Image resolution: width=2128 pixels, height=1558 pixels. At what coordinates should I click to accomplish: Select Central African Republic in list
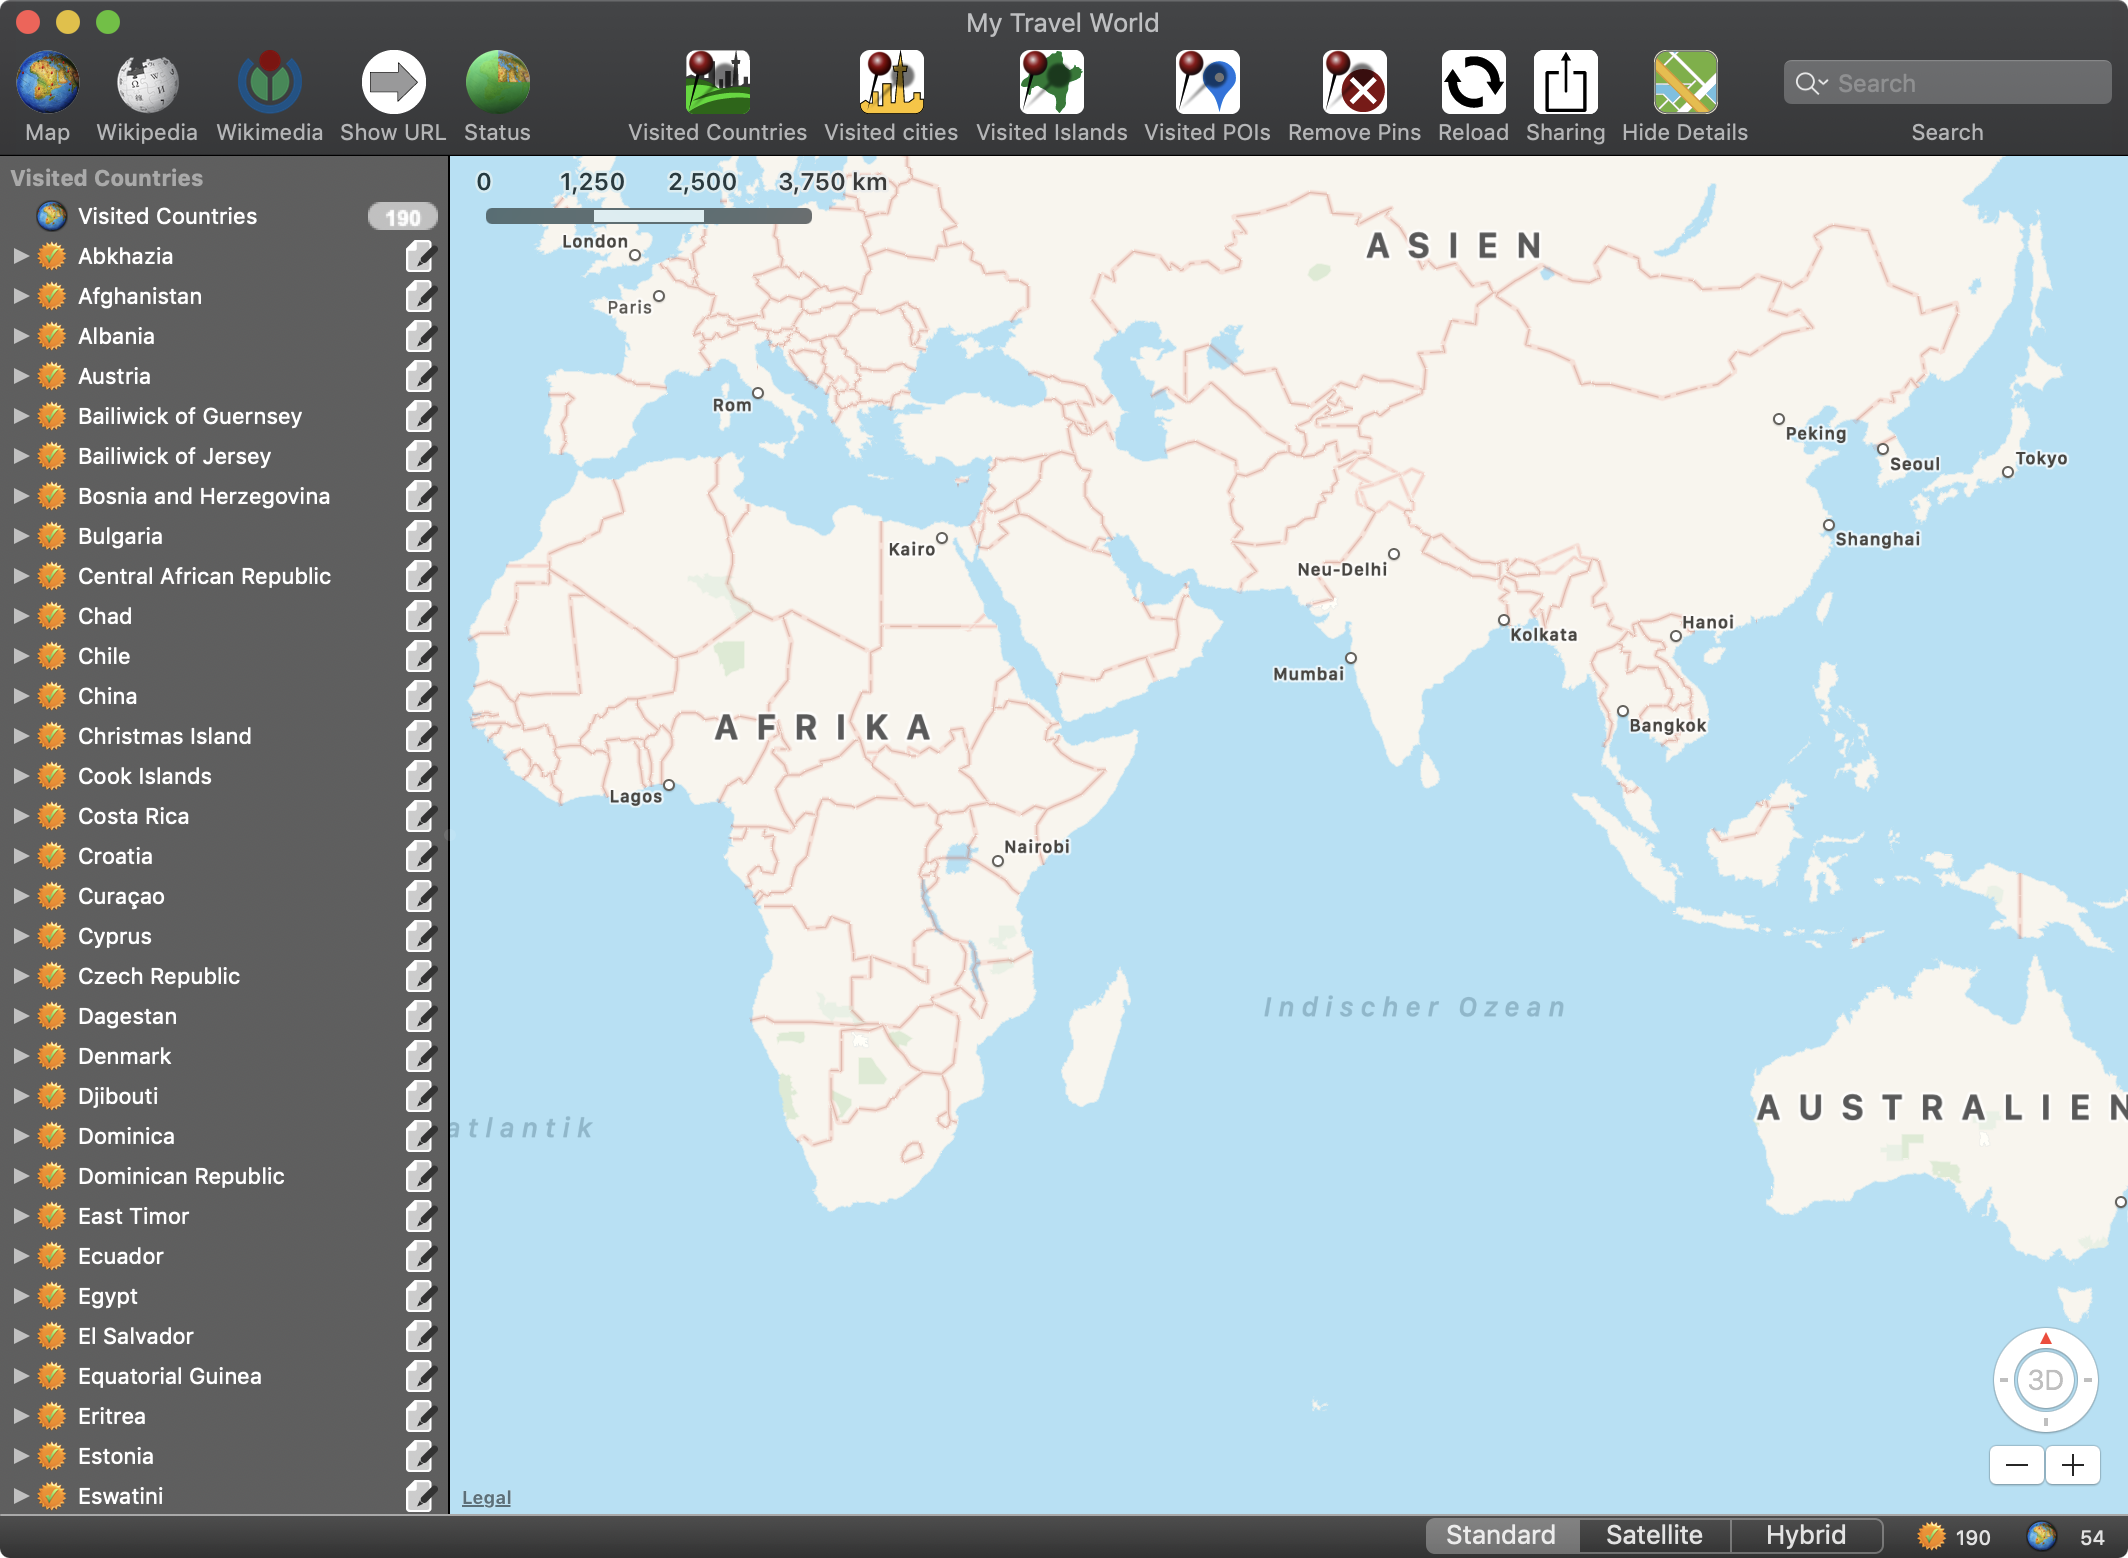224,576
